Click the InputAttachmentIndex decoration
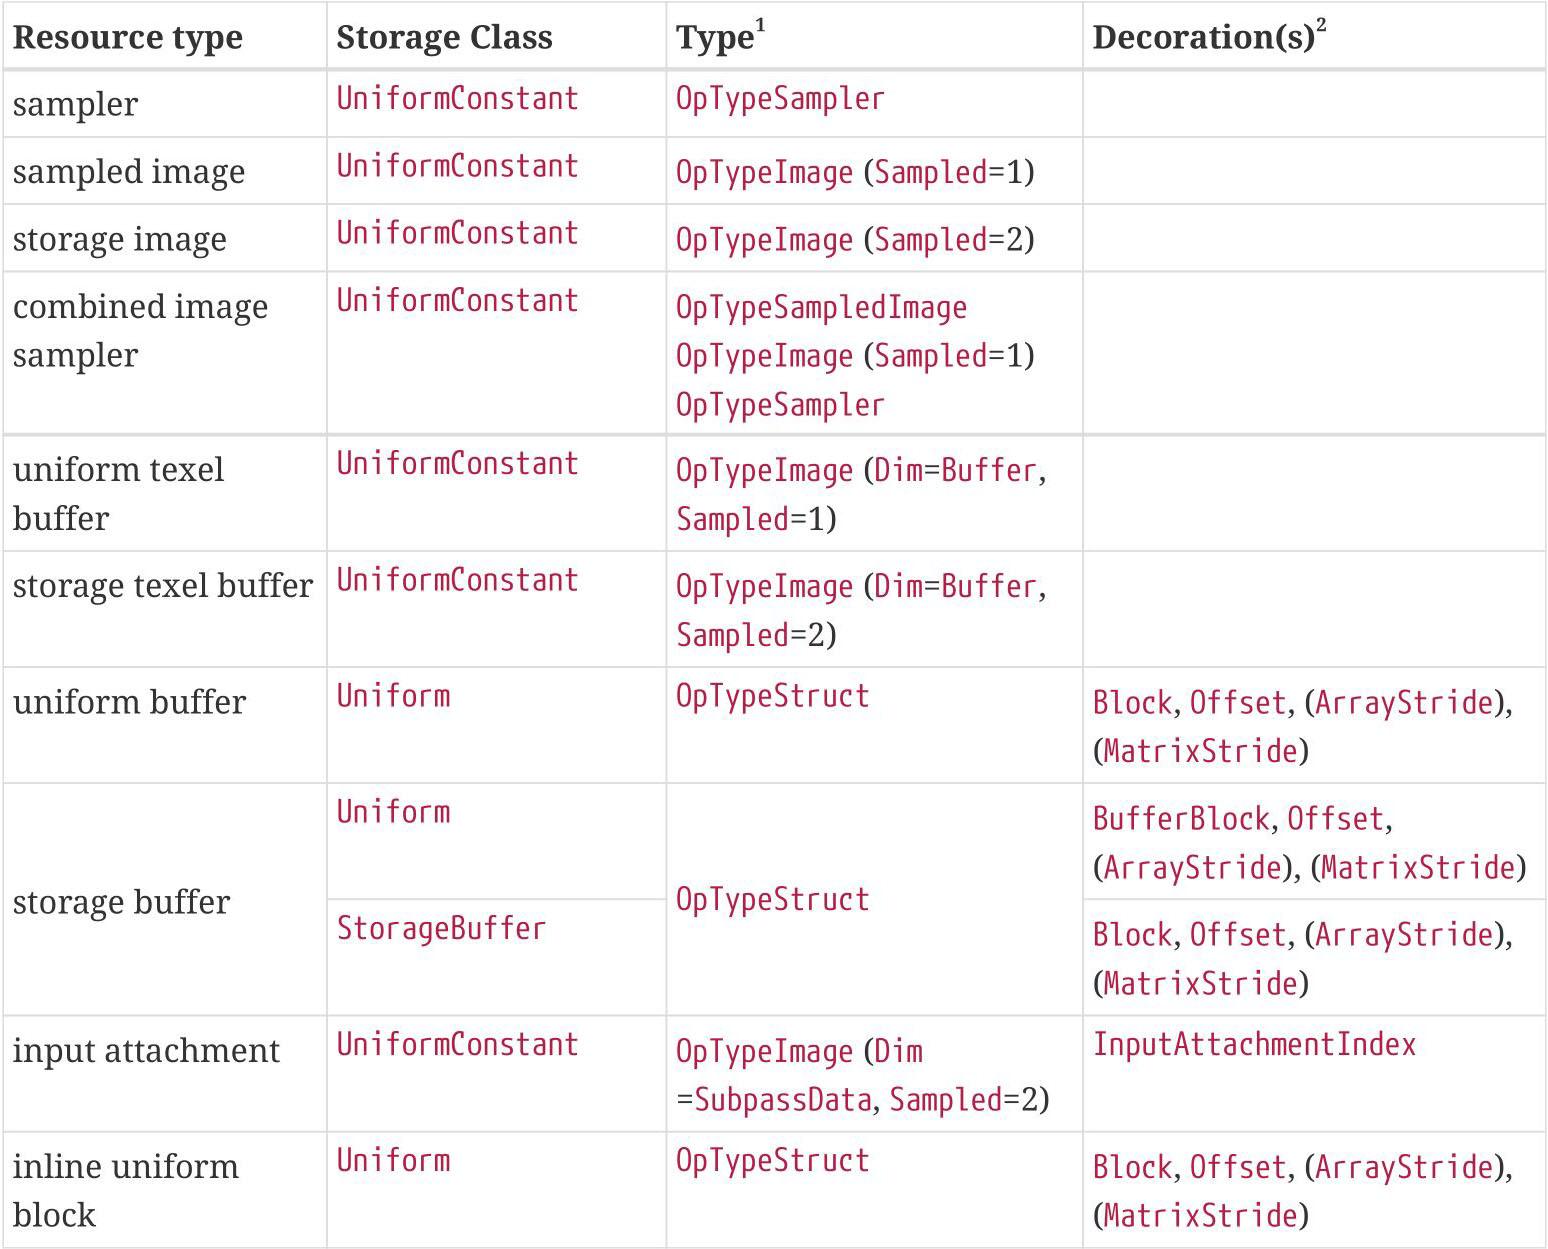The width and height of the screenshot is (1548, 1249). 1254,1044
